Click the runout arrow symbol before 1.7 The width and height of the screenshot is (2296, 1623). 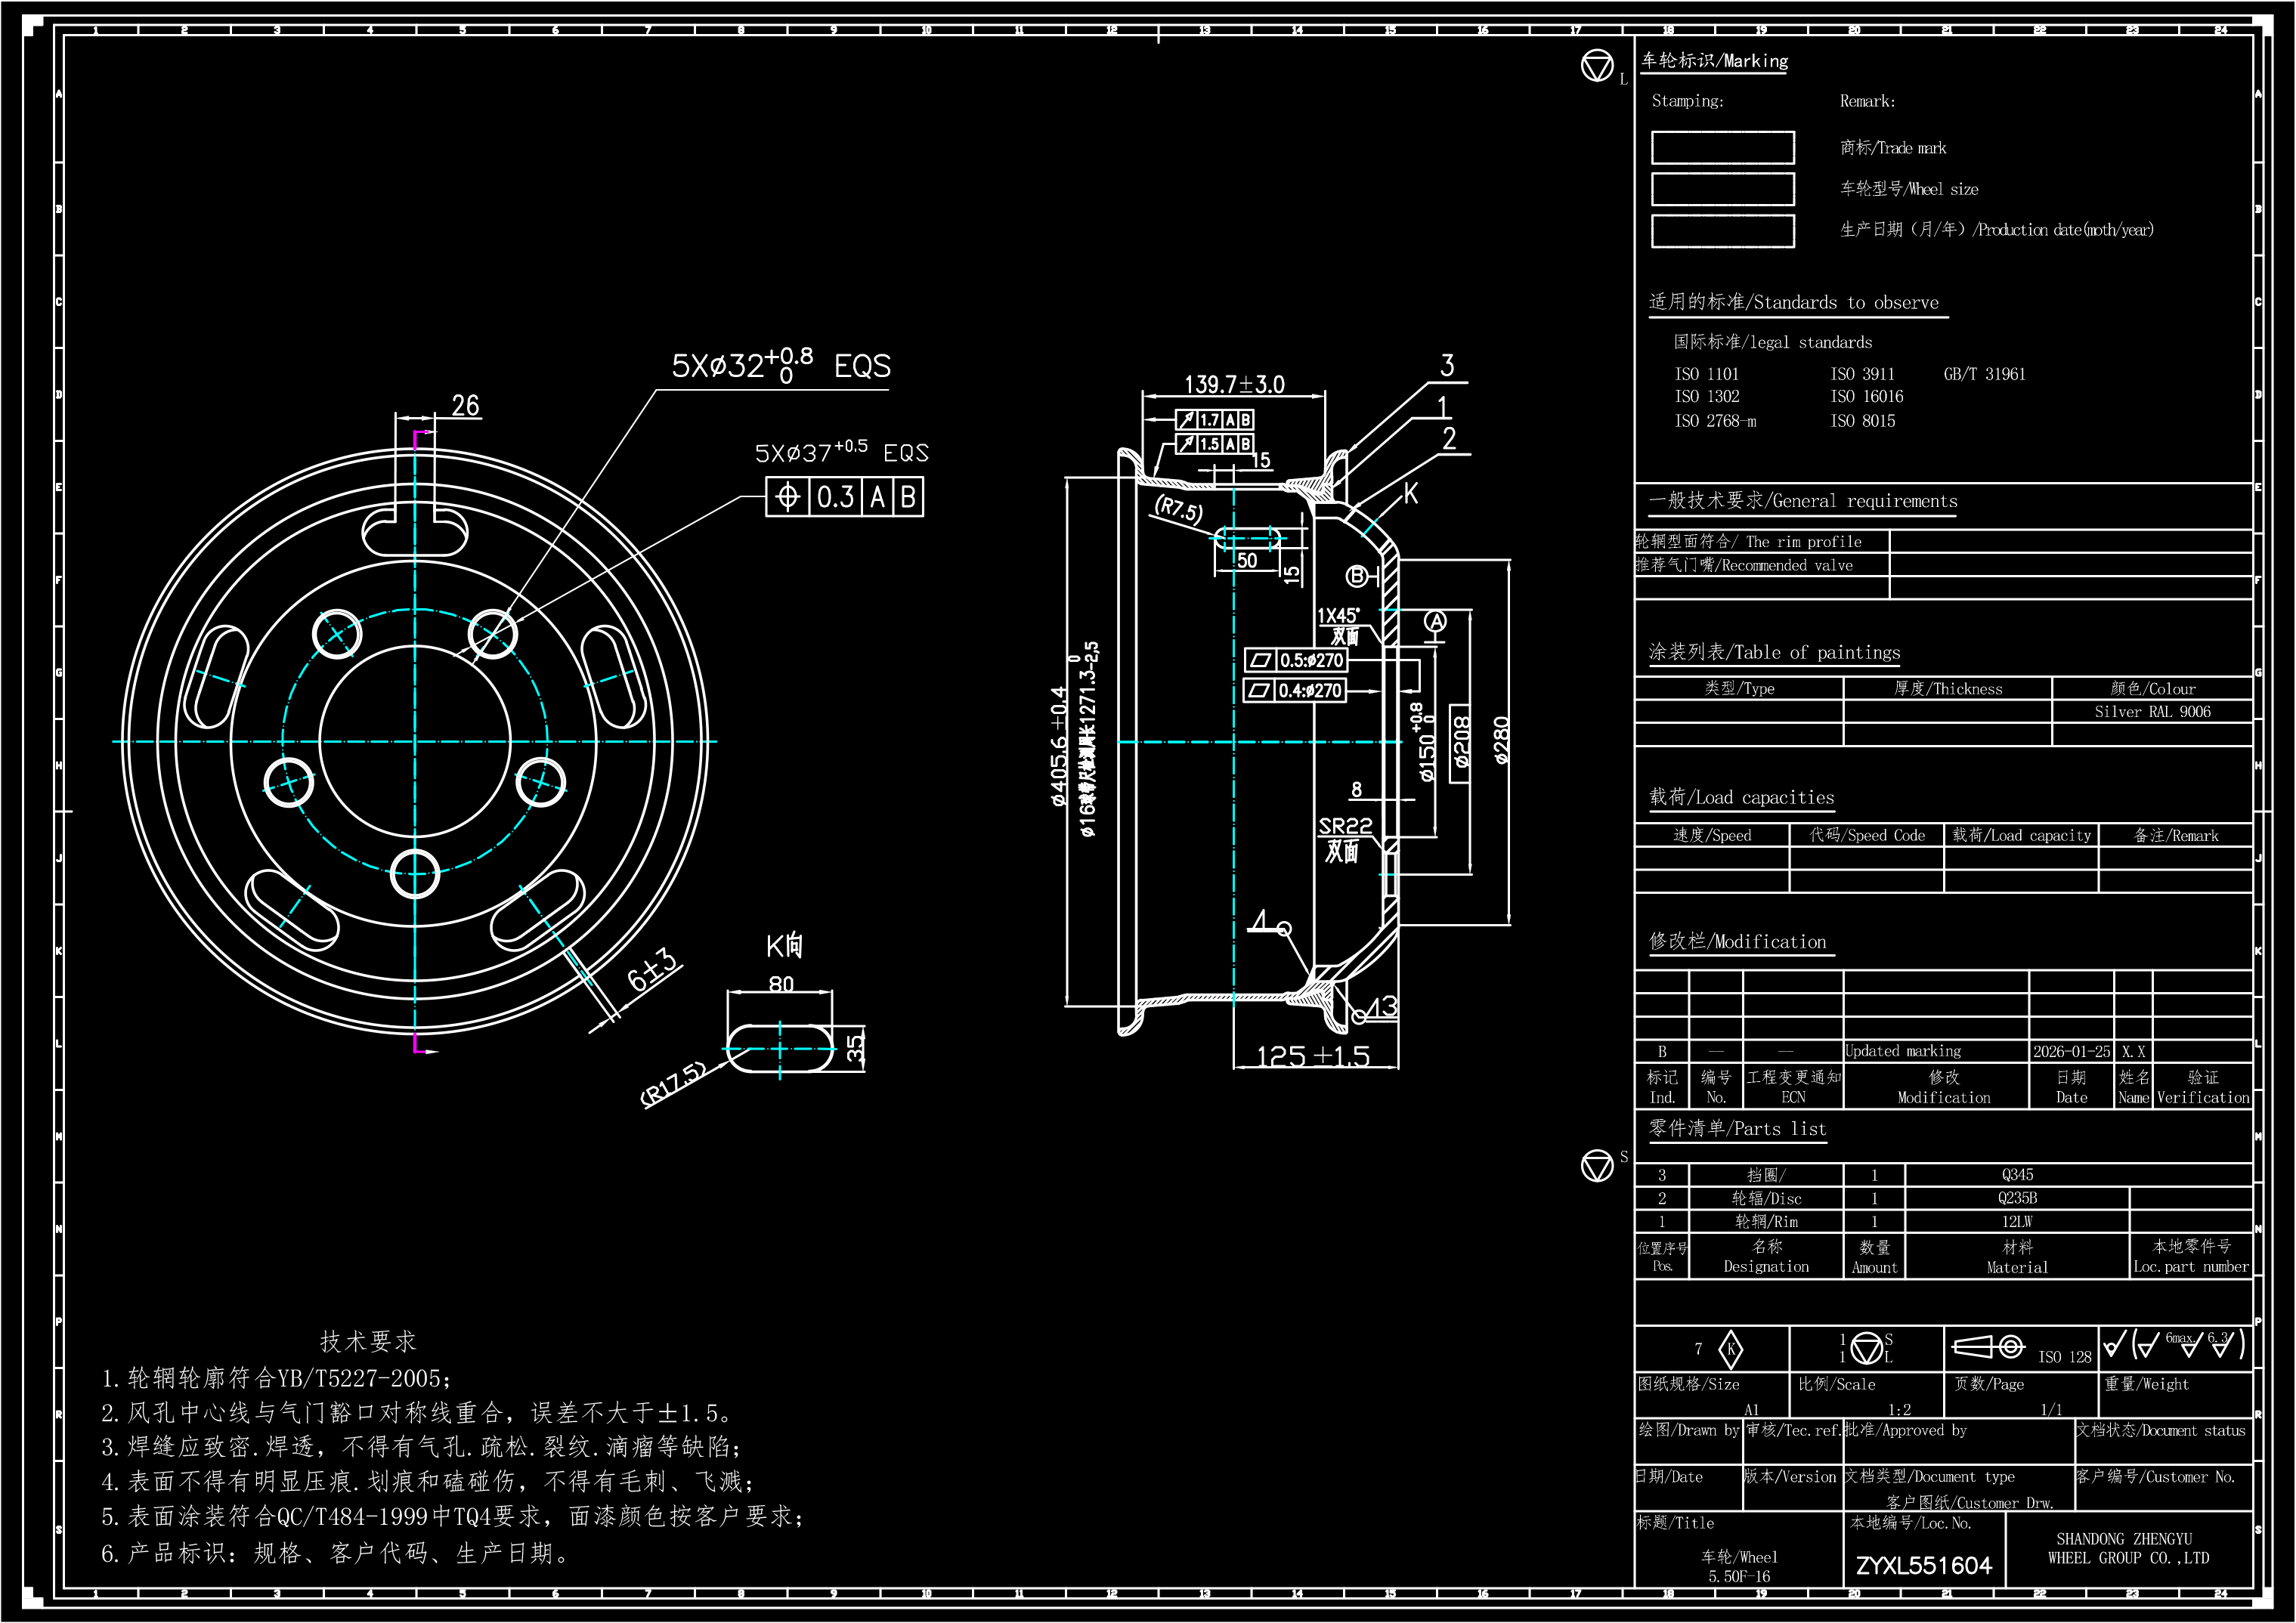1186,420
